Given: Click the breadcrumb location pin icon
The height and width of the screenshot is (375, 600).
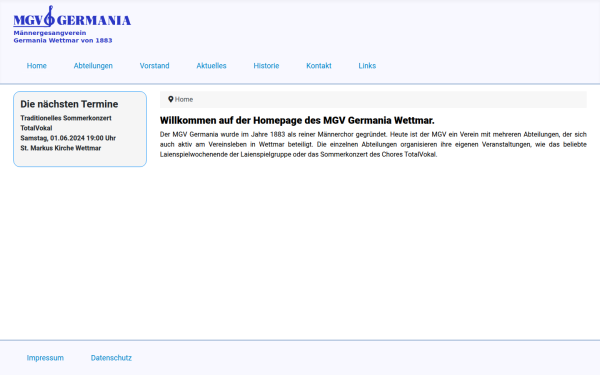Looking at the screenshot, I should click(x=171, y=99).
